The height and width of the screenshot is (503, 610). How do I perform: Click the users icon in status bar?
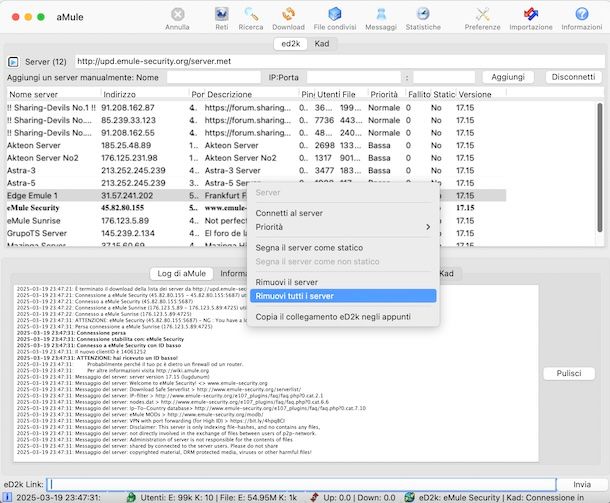[131, 497]
